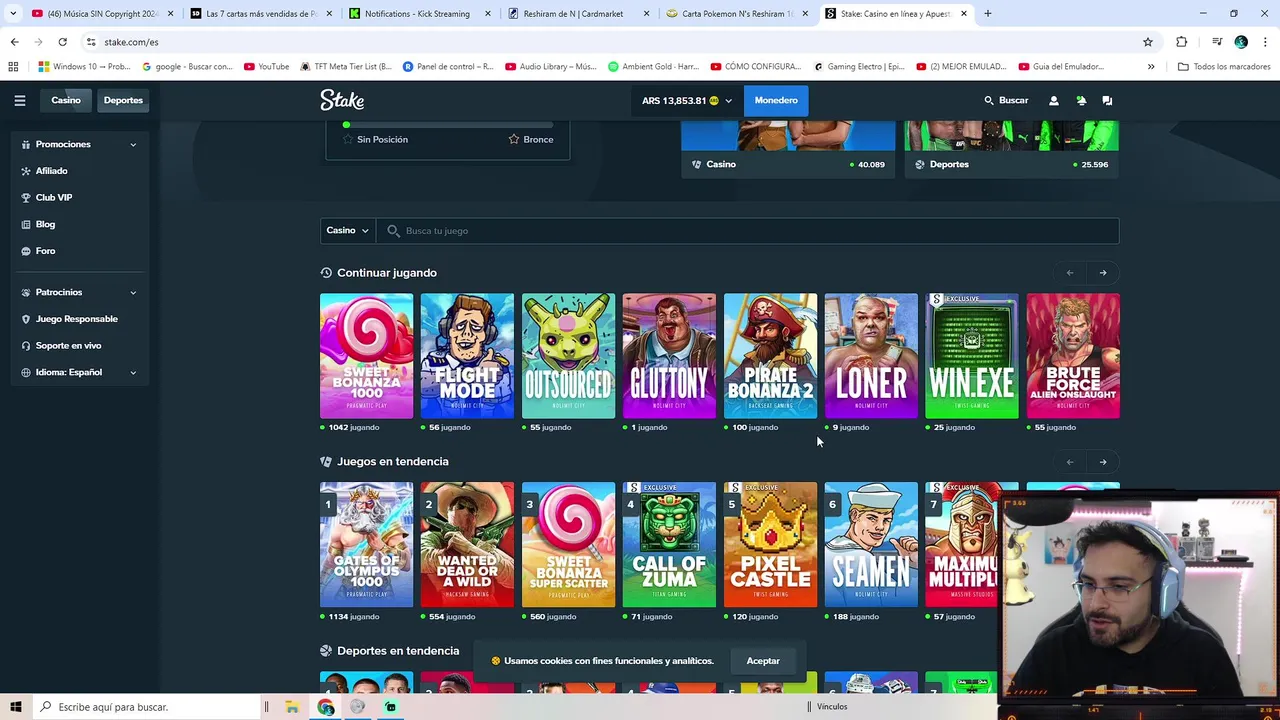Open the YouTube bookmark
1280x720 pixels.
tap(266, 66)
